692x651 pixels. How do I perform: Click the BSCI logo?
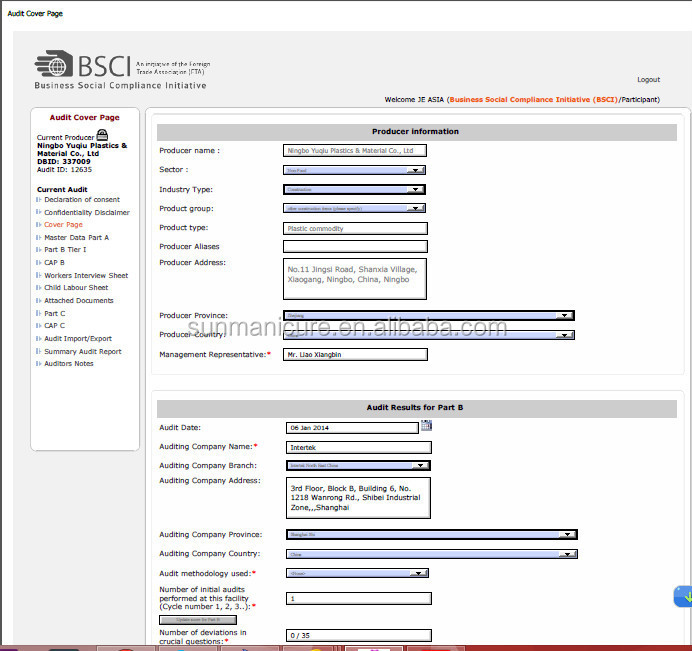coord(122,70)
